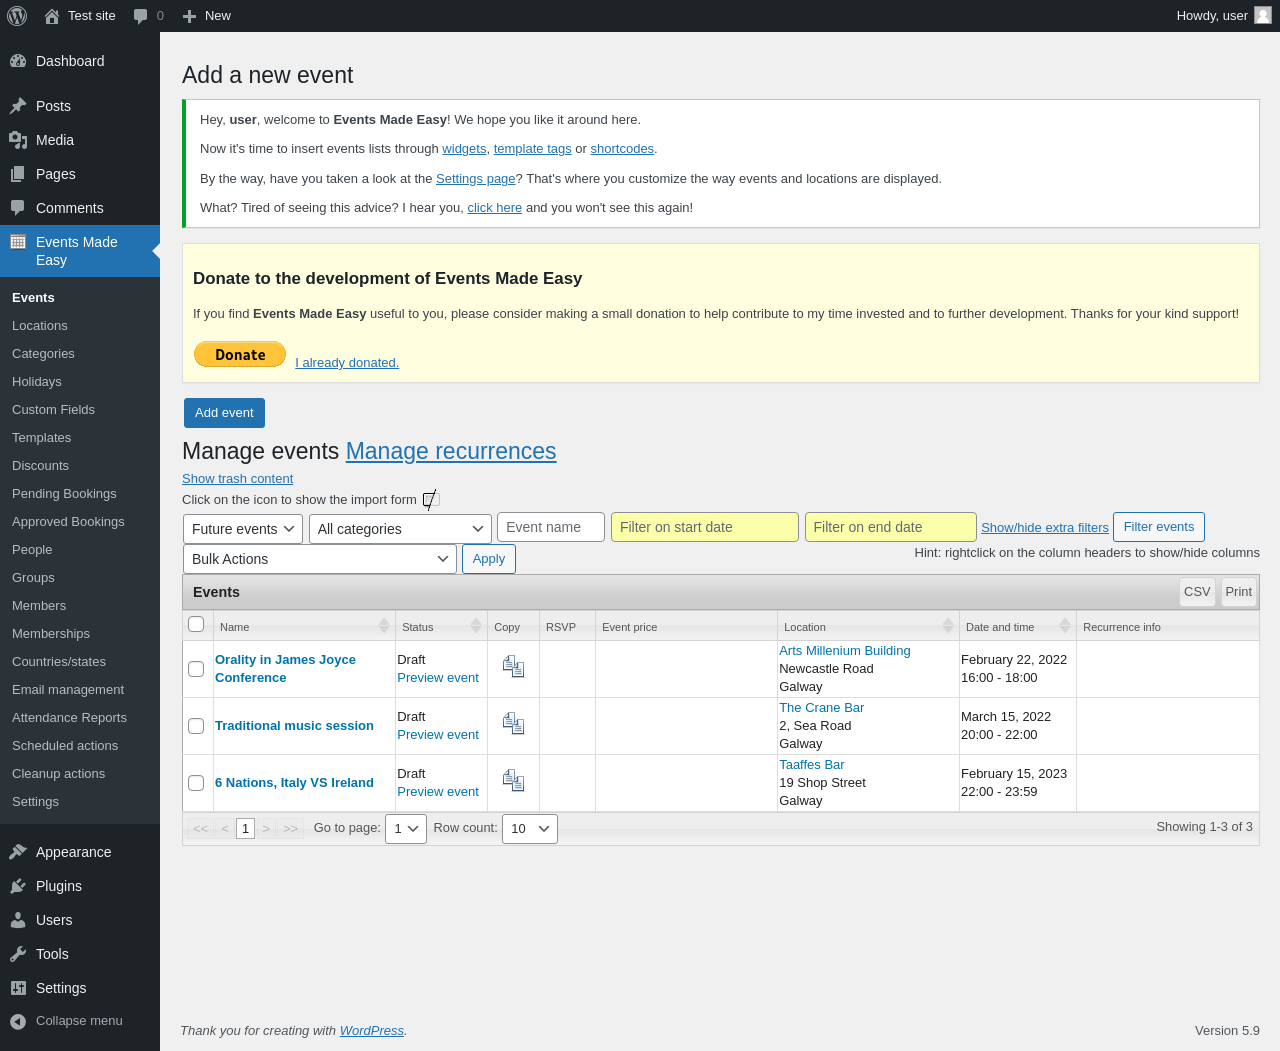Sort events by Status column arrows
Image resolution: width=1280 pixels, height=1051 pixels.
(x=476, y=626)
